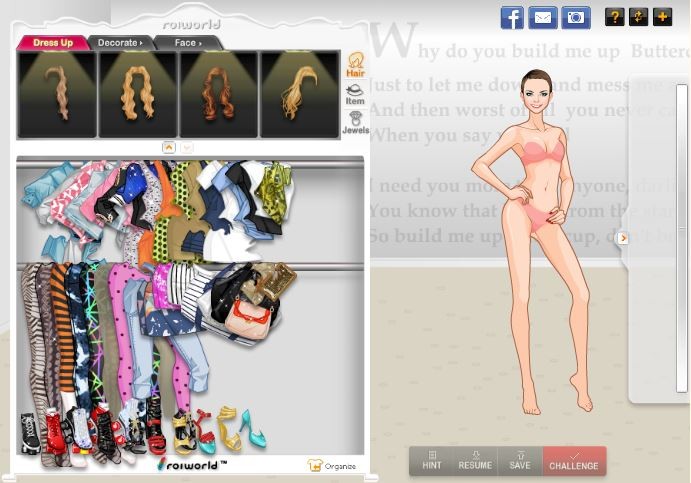
Task: Click the SAVE button
Action: click(519, 460)
